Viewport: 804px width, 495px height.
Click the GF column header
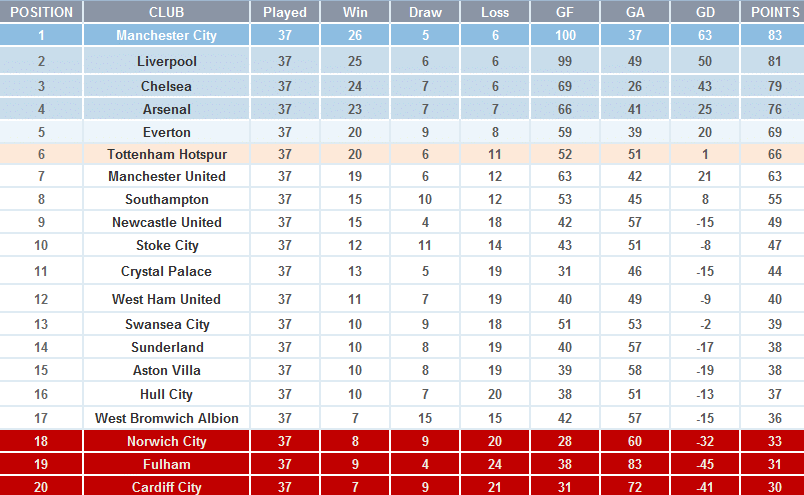point(565,12)
